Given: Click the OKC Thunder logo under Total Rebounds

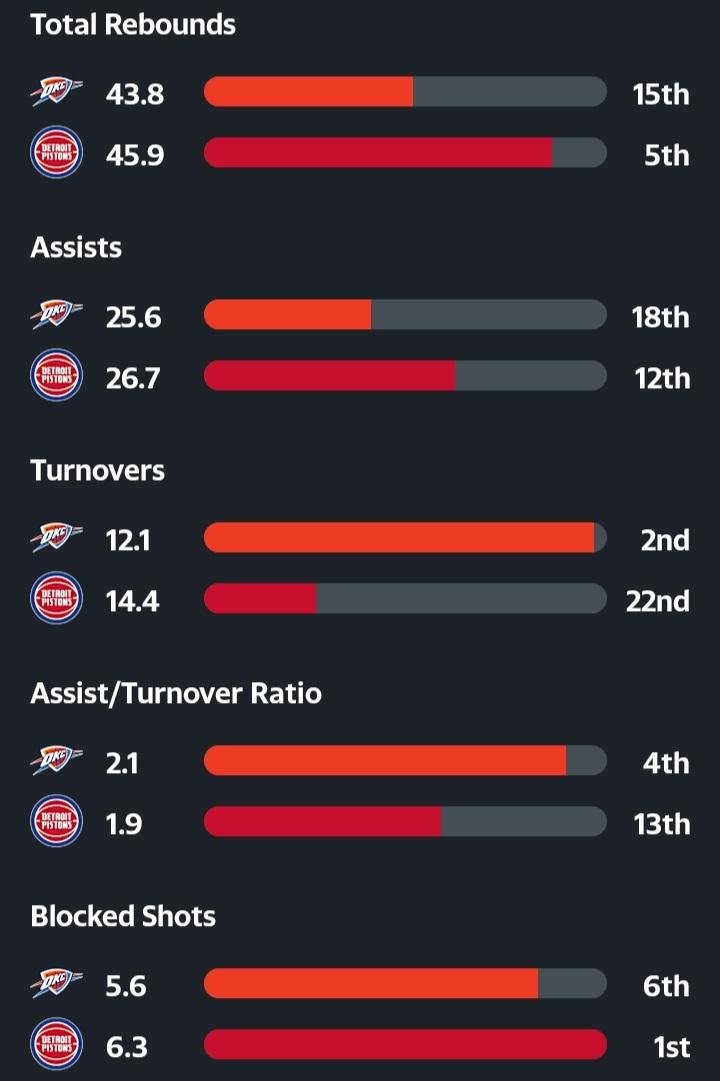Looking at the screenshot, I should pyautogui.click(x=56, y=93).
